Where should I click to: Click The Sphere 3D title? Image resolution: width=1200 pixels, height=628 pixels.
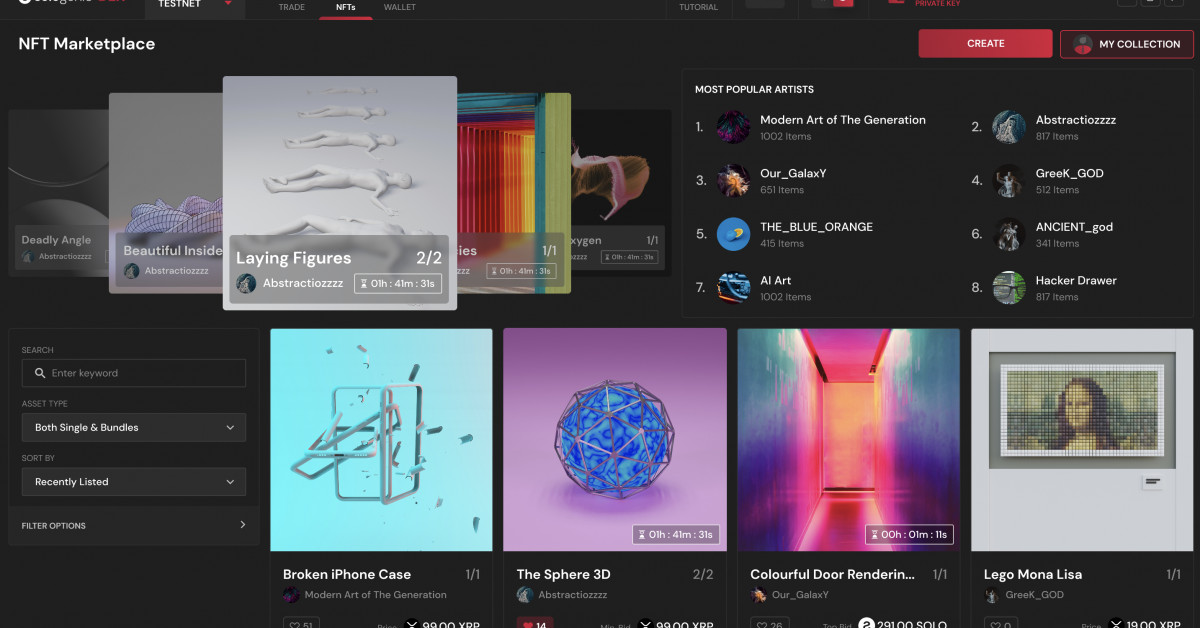(x=563, y=575)
